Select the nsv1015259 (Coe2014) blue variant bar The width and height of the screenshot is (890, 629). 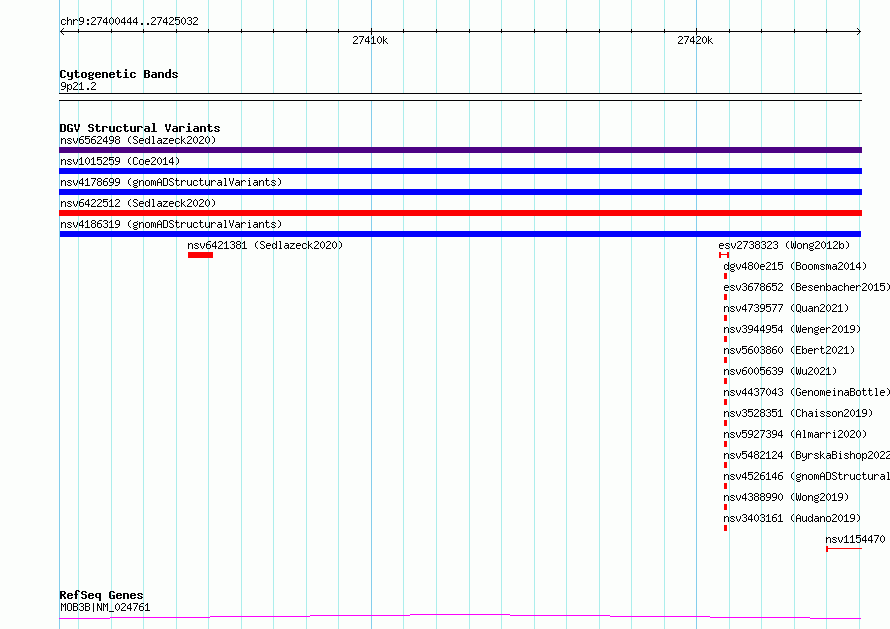click(x=460, y=171)
